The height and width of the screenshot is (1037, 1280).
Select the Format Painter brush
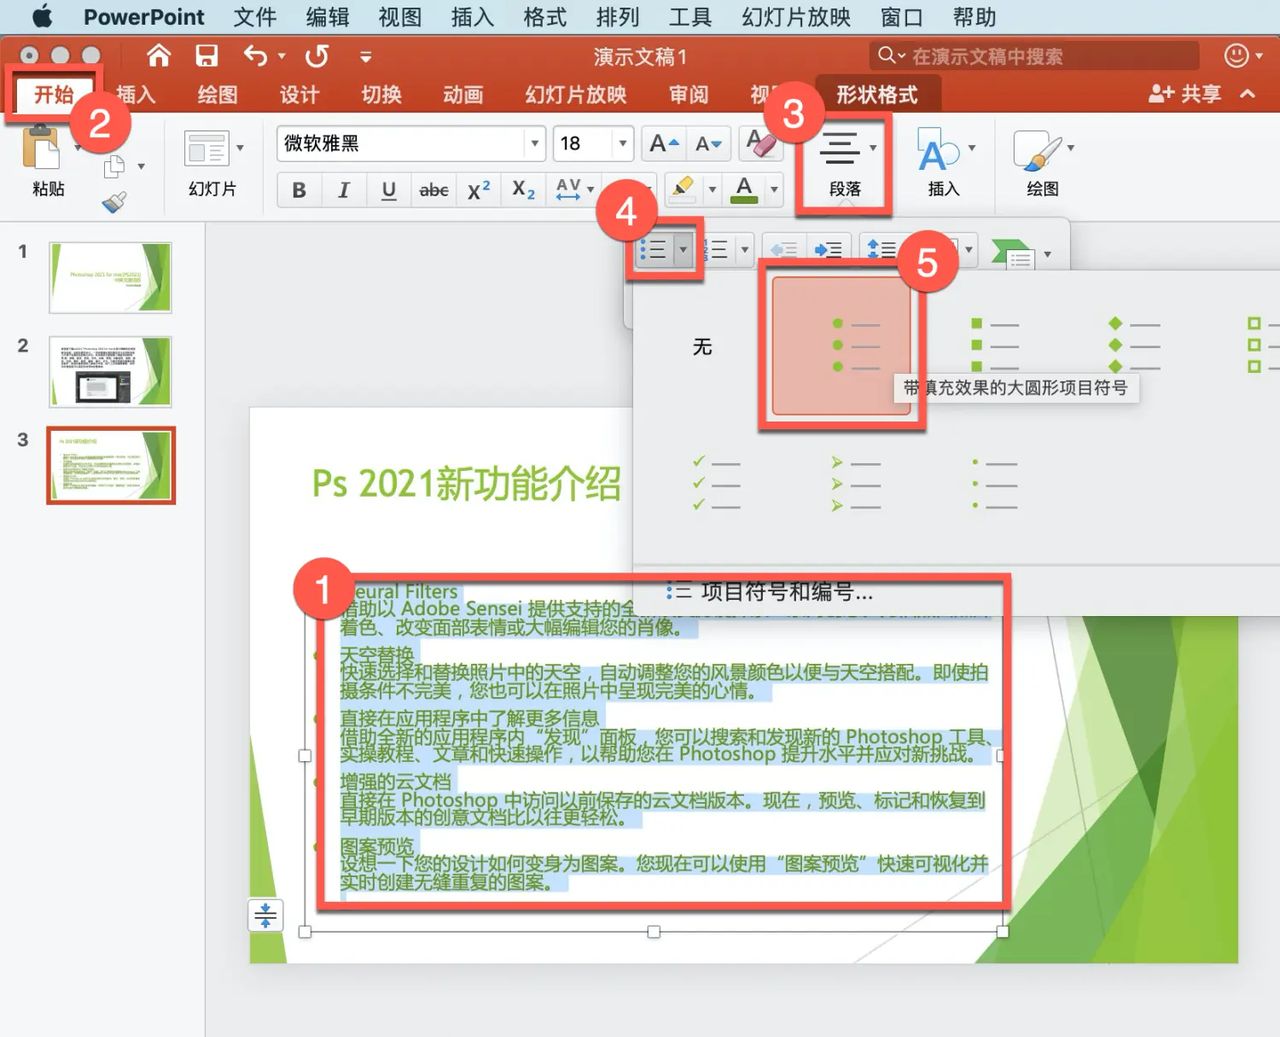tap(114, 202)
